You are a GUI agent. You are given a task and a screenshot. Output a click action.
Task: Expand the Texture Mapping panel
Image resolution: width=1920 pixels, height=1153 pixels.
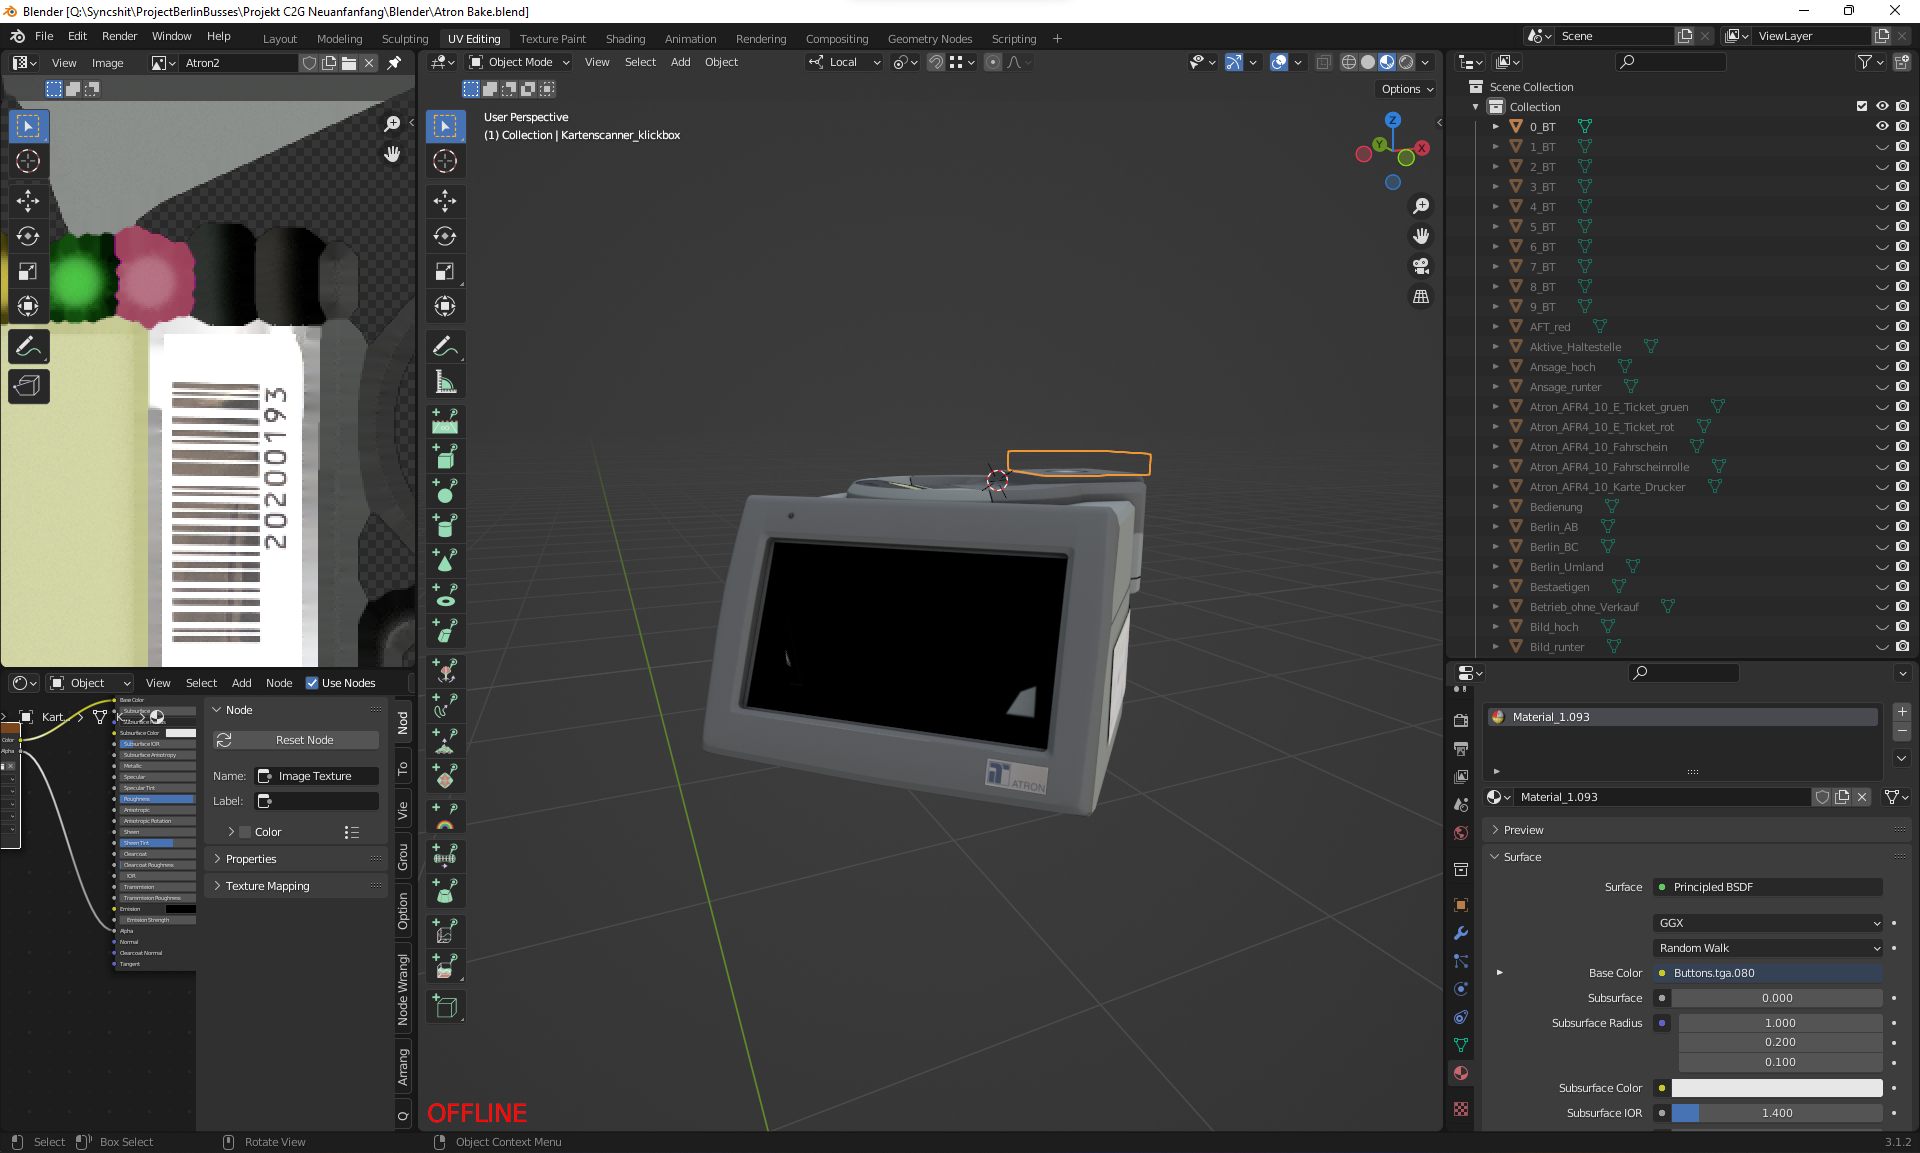[x=267, y=886]
